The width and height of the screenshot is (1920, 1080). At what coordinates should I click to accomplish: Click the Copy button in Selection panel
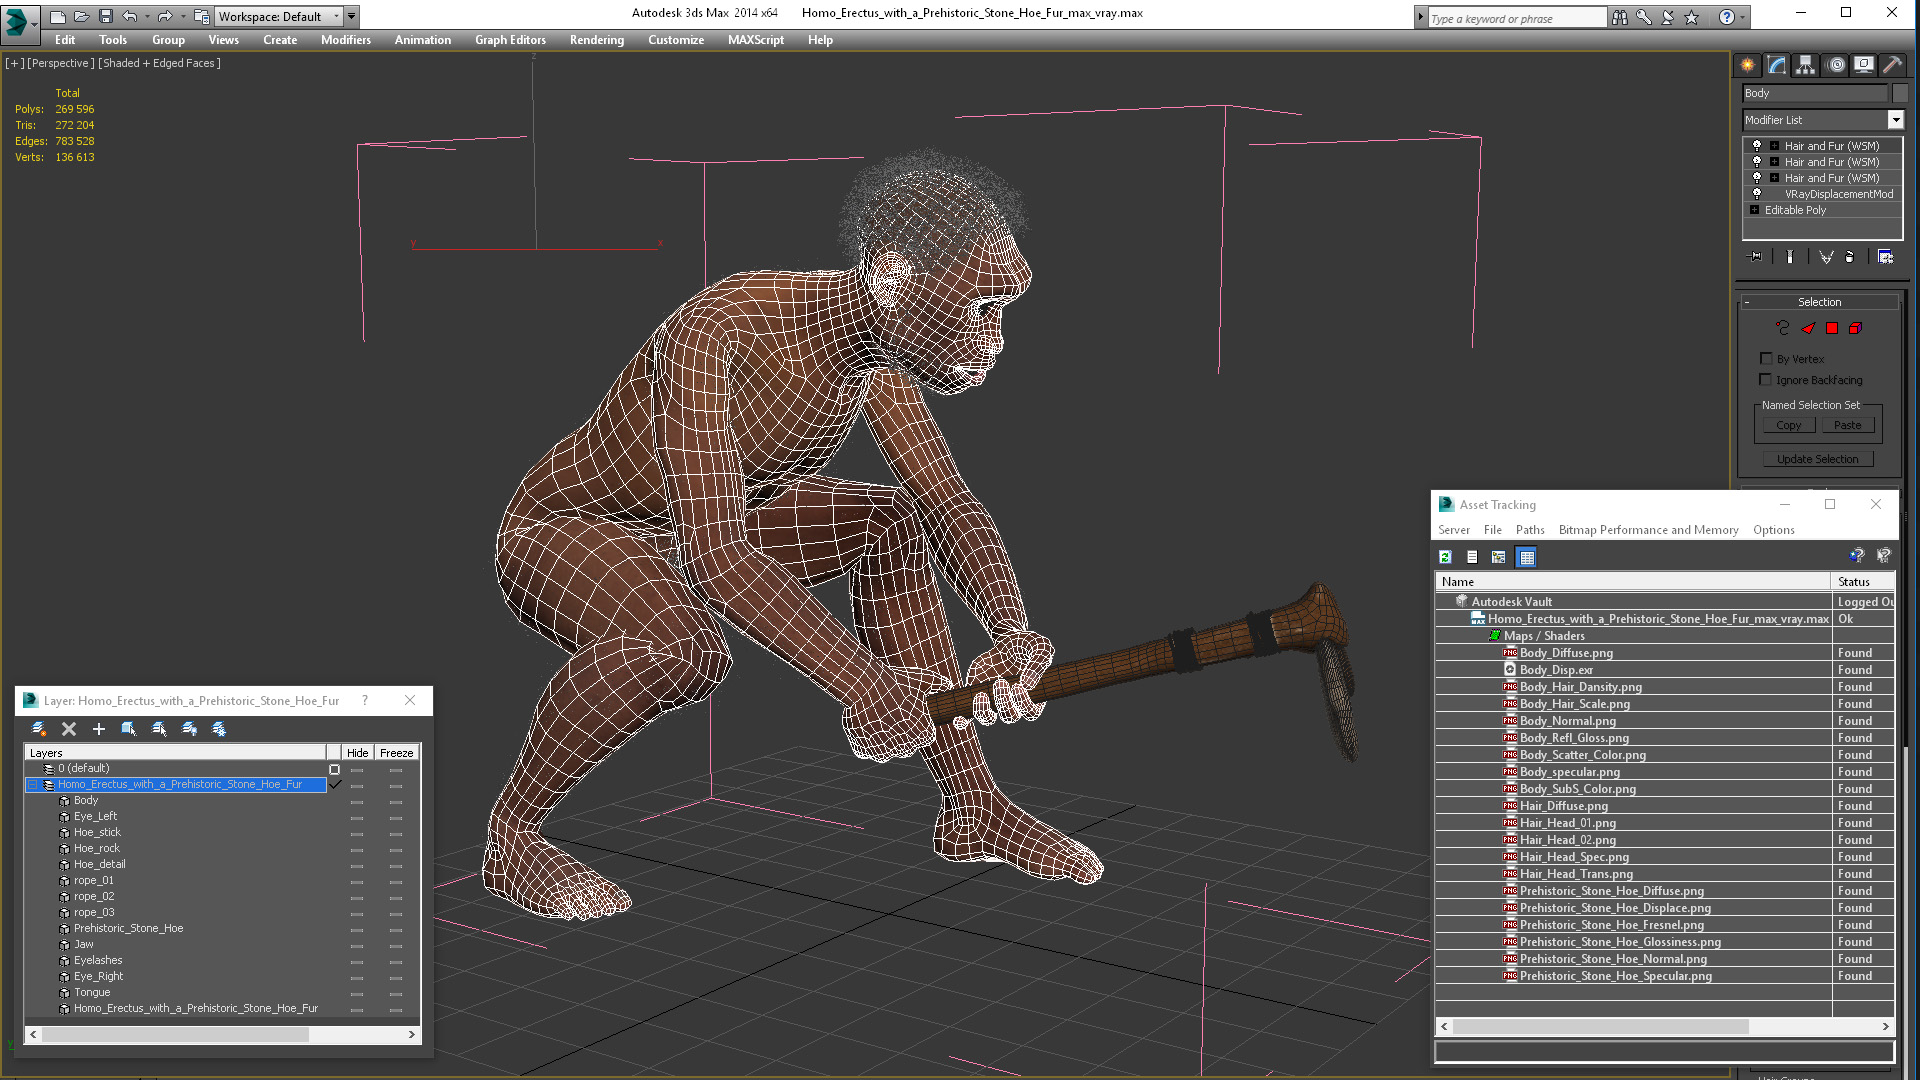(x=1789, y=423)
